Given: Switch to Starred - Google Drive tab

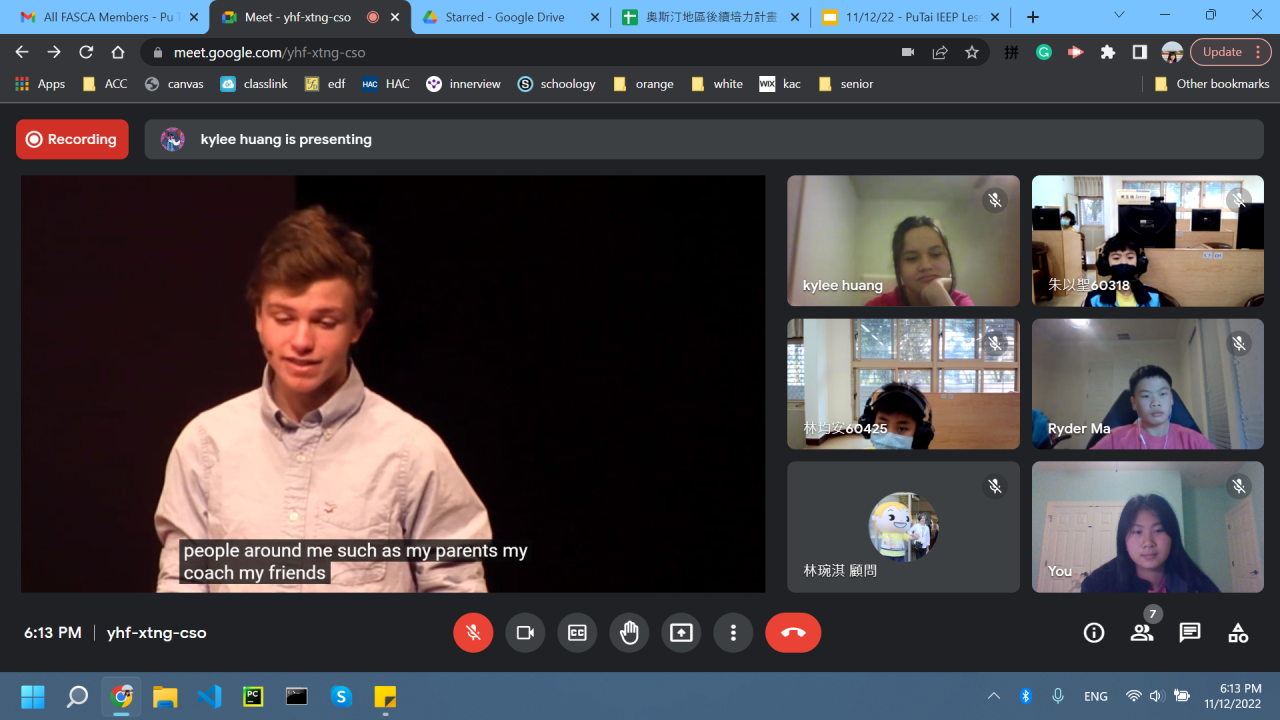Looking at the screenshot, I should point(505,17).
